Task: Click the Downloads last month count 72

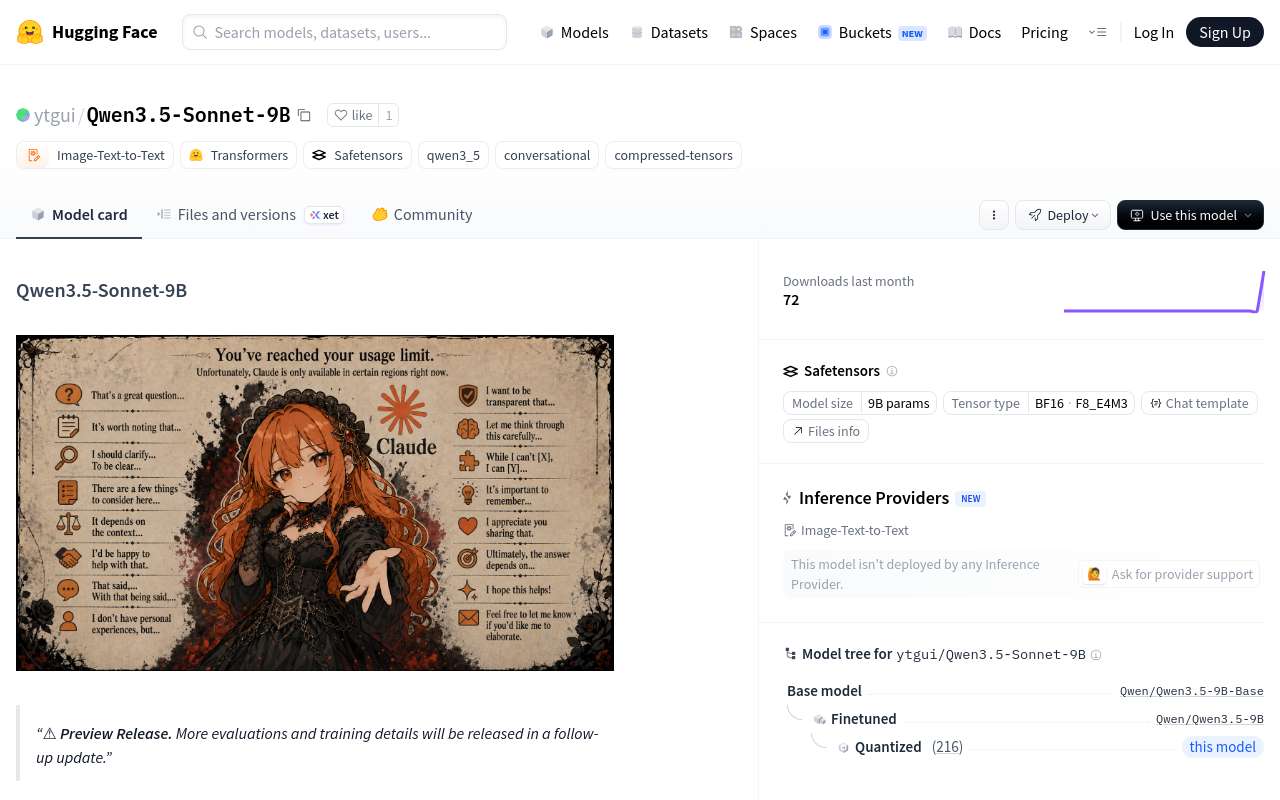Action: [791, 300]
